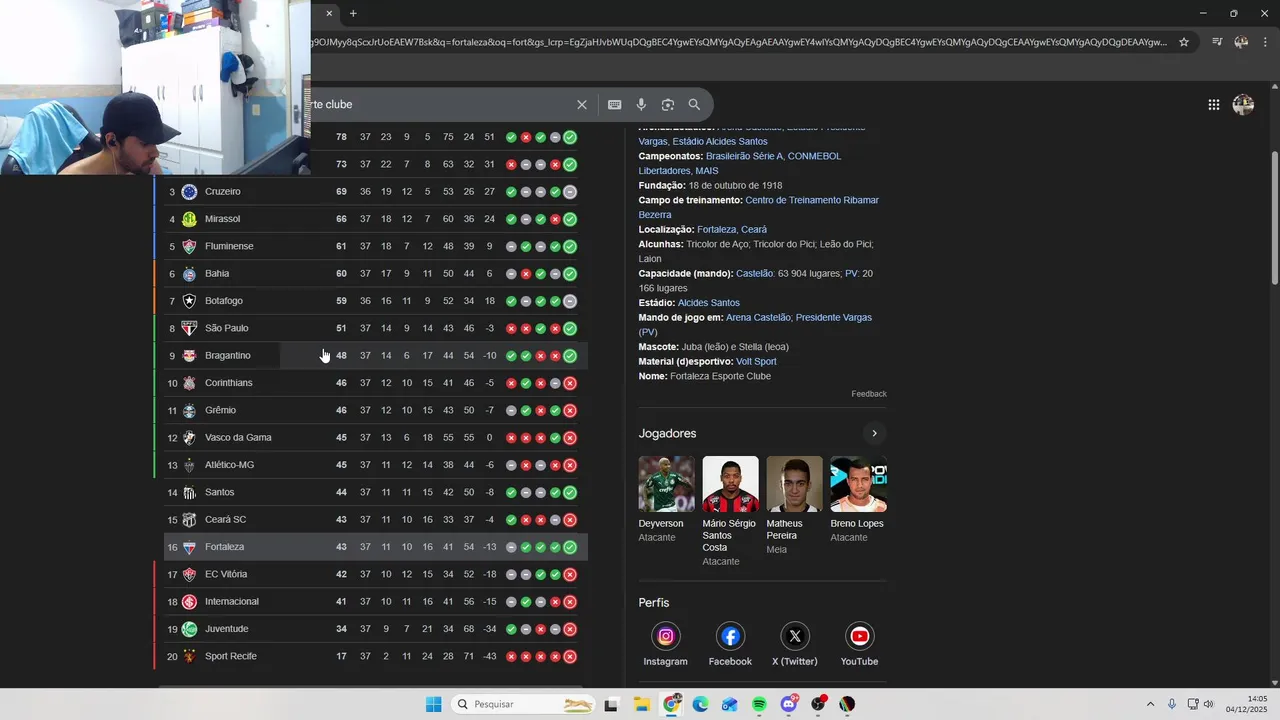Open Spotify from the taskbar
1280x720 pixels.
pyautogui.click(x=759, y=704)
